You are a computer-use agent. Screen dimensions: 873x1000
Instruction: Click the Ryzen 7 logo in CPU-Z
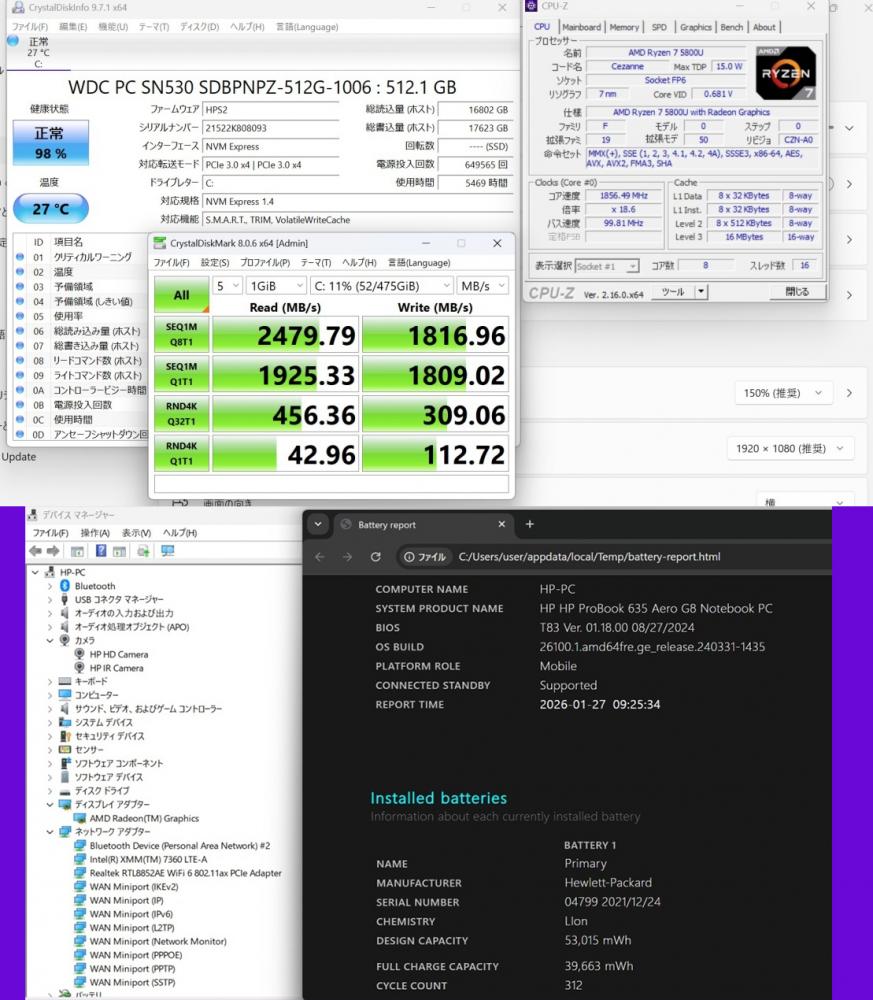(x=786, y=73)
